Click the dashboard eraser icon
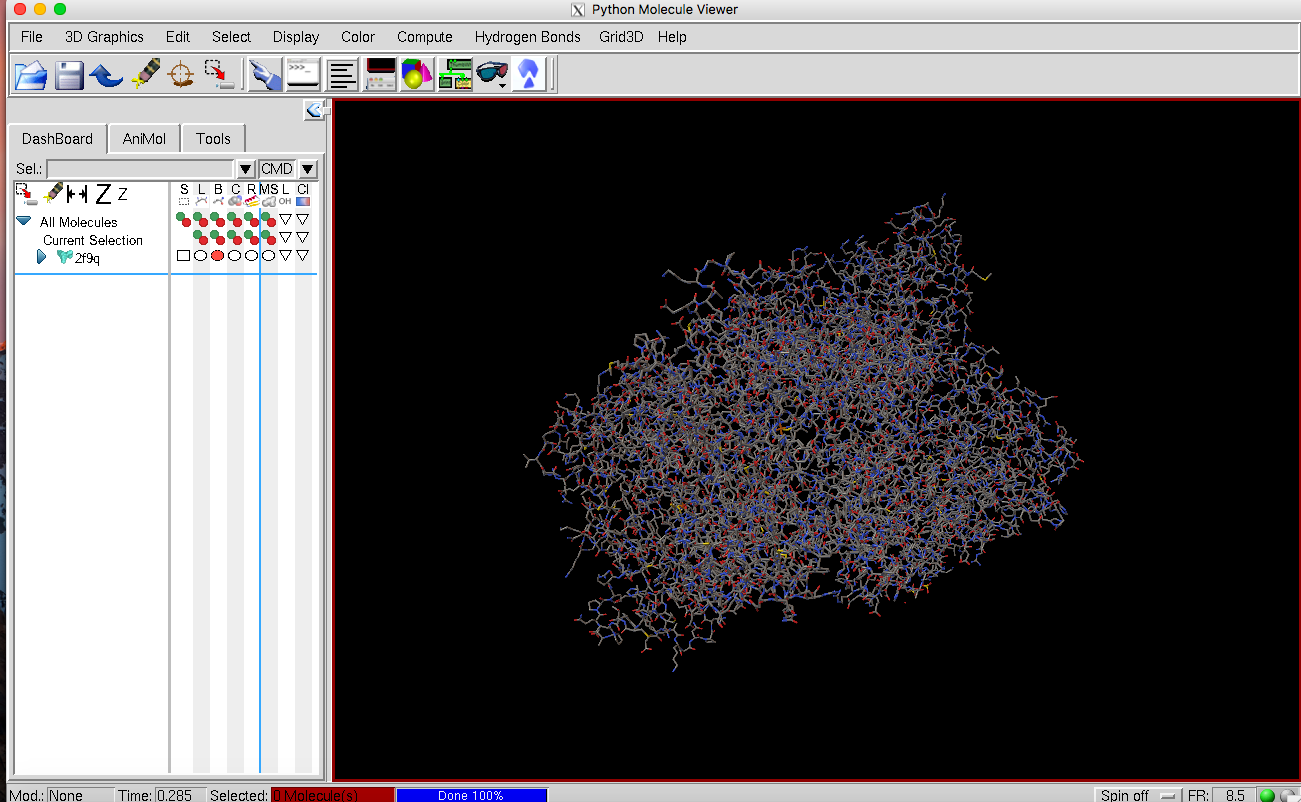 (x=53, y=195)
